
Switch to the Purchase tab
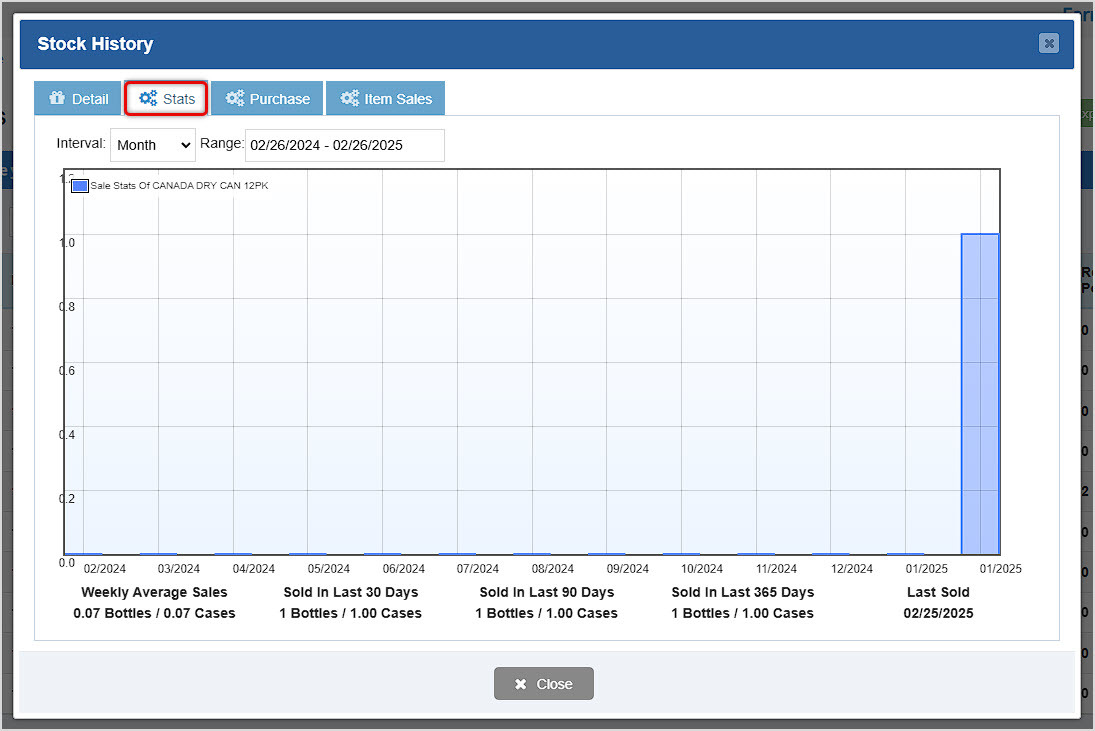[266, 98]
